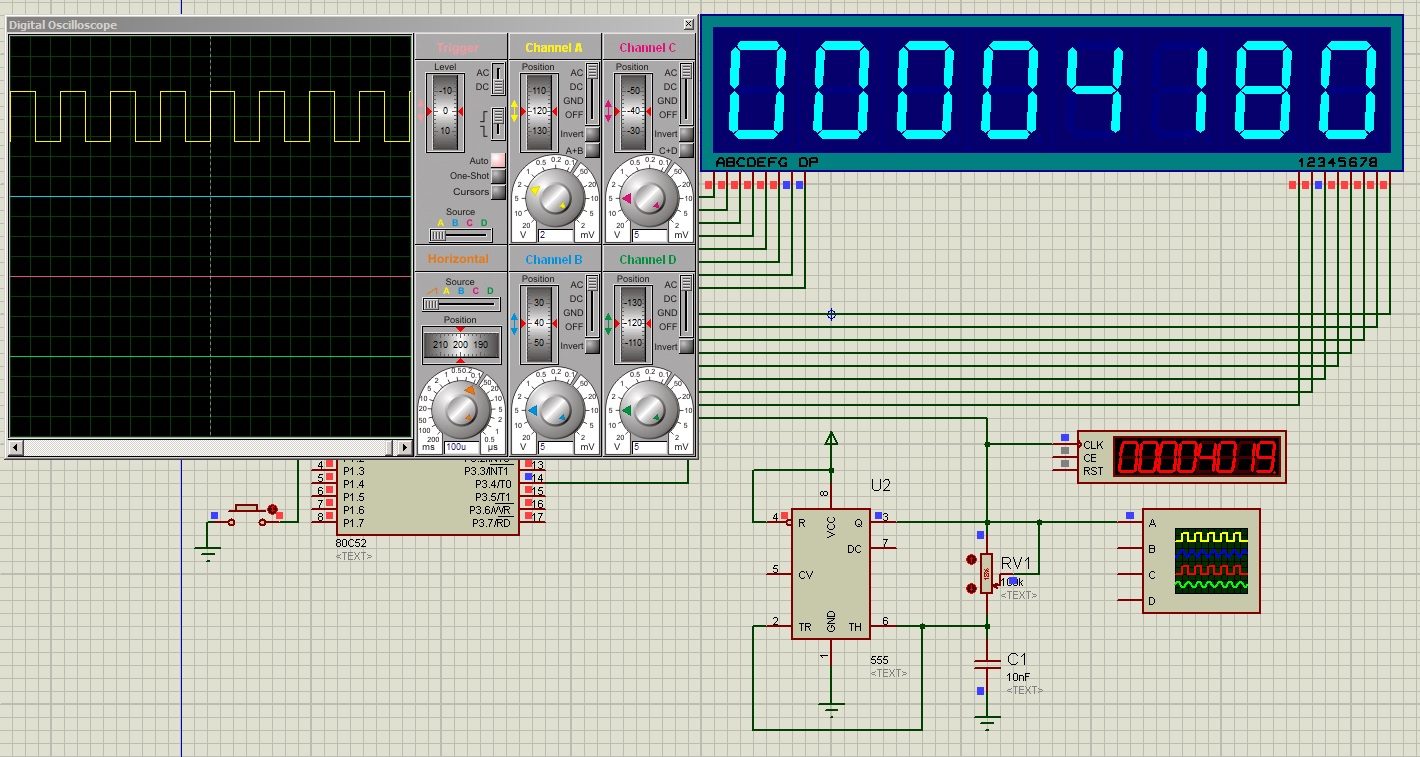Screen dimensions: 1420x757
Task: Select the RV1 potentiometer
Action: click(986, 574)
